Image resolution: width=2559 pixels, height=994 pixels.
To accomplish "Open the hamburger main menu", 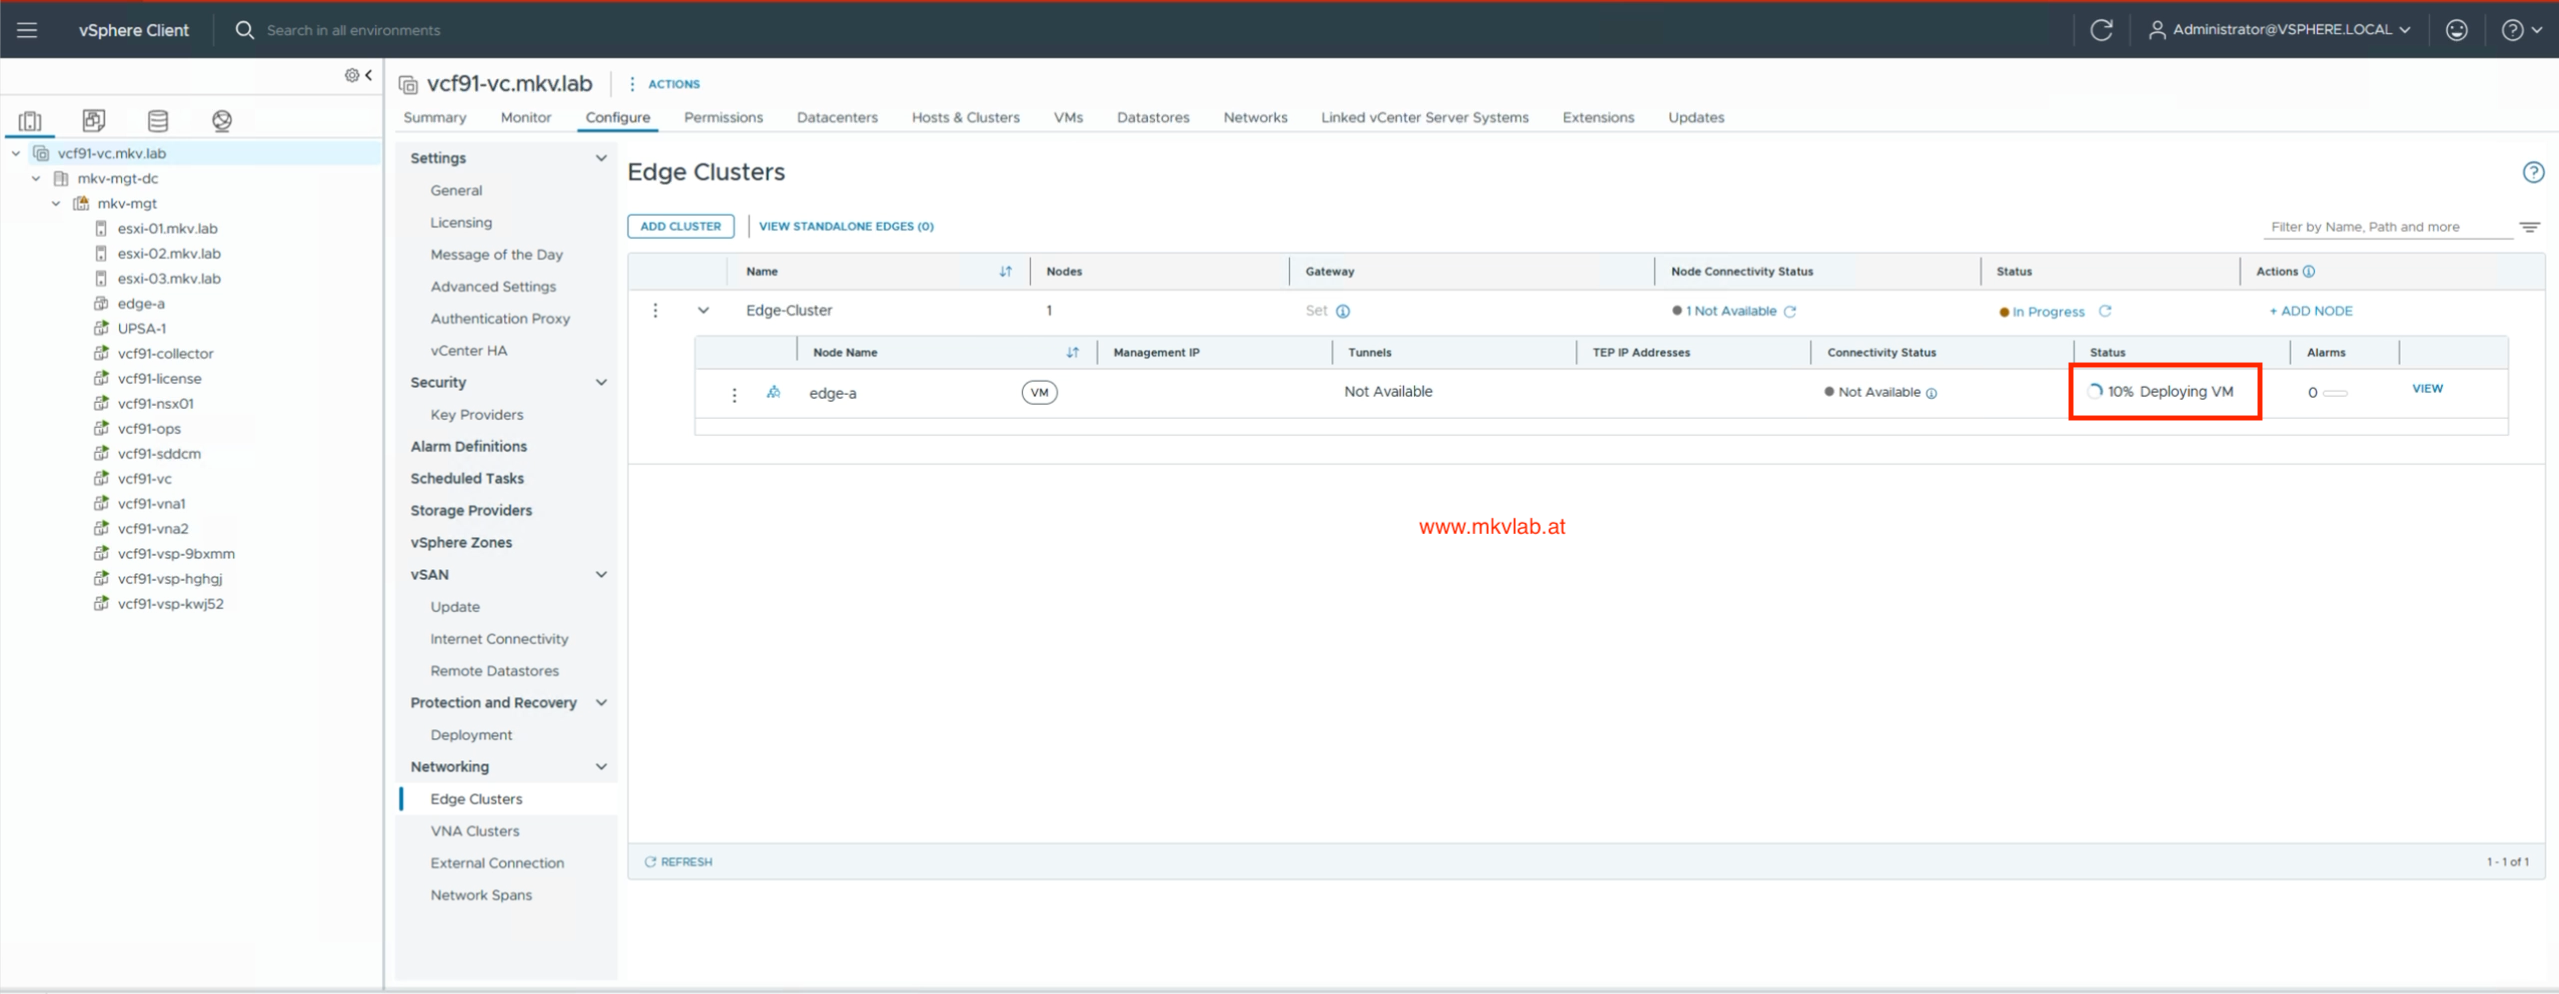I will 27,30.
